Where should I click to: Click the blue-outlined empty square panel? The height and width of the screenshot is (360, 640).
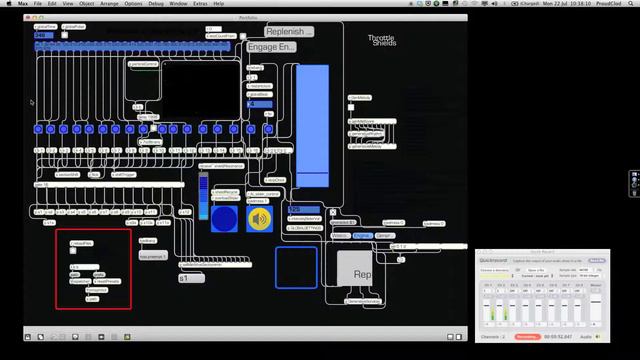pyautogui.click(x=296, y=268)
